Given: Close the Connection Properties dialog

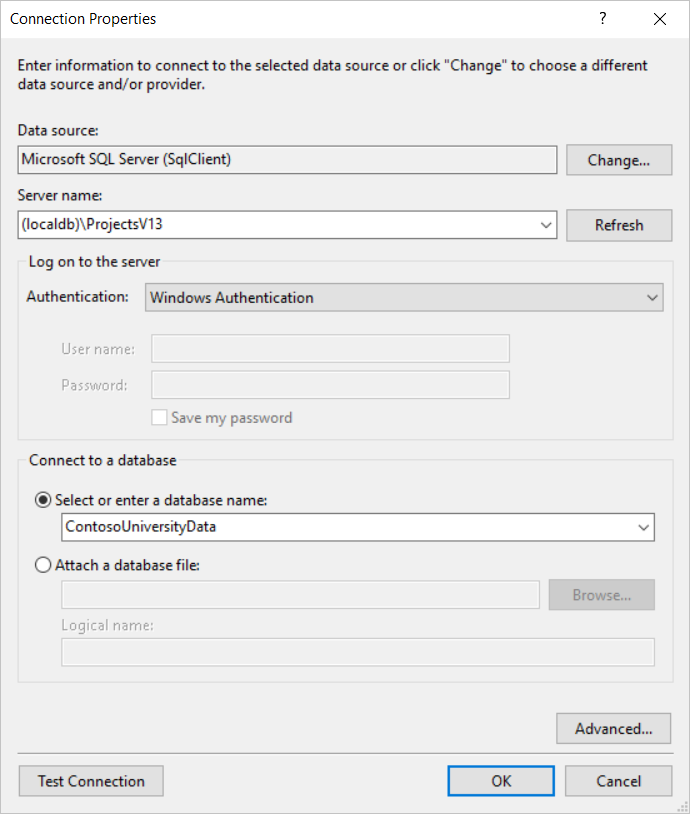Looking at the screenshot, I should pos(660,19).
